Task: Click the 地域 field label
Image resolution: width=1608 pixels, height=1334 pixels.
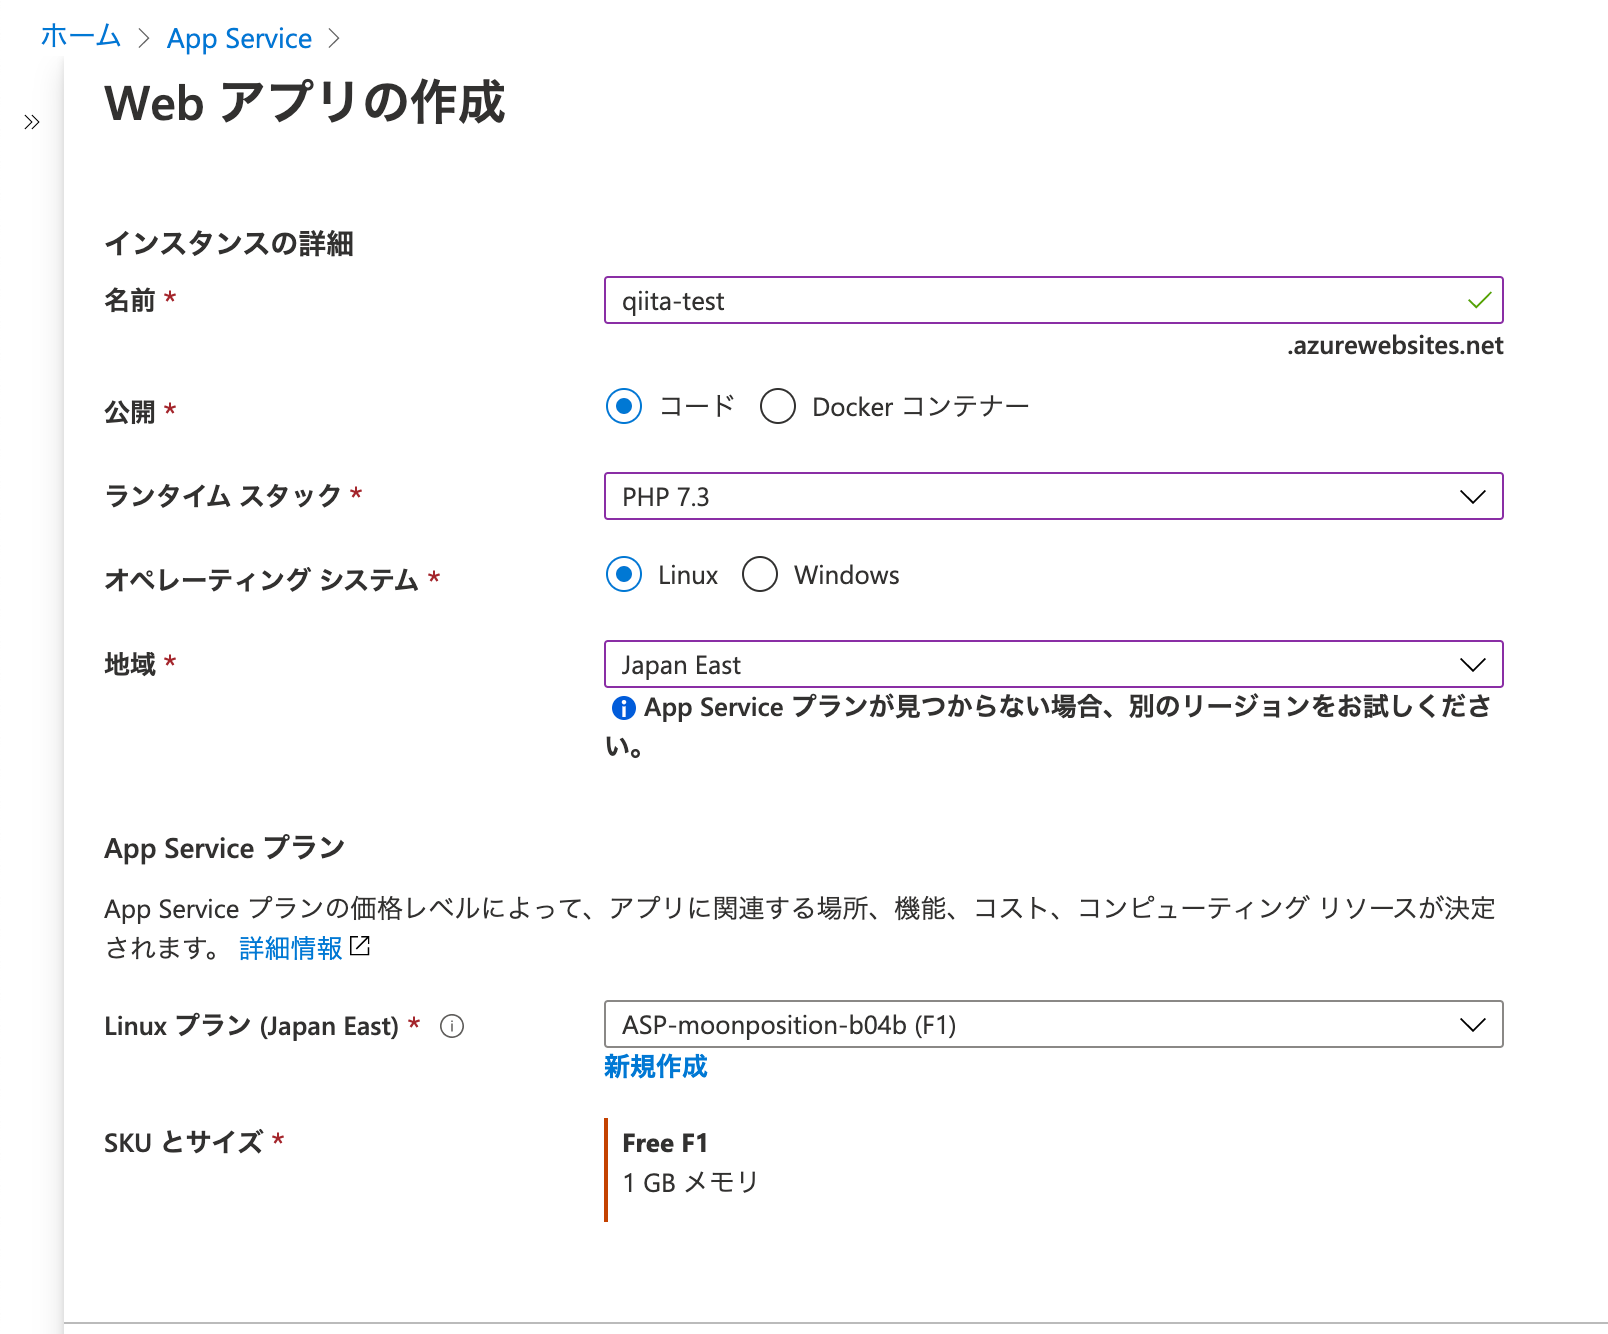Action: 130,663
